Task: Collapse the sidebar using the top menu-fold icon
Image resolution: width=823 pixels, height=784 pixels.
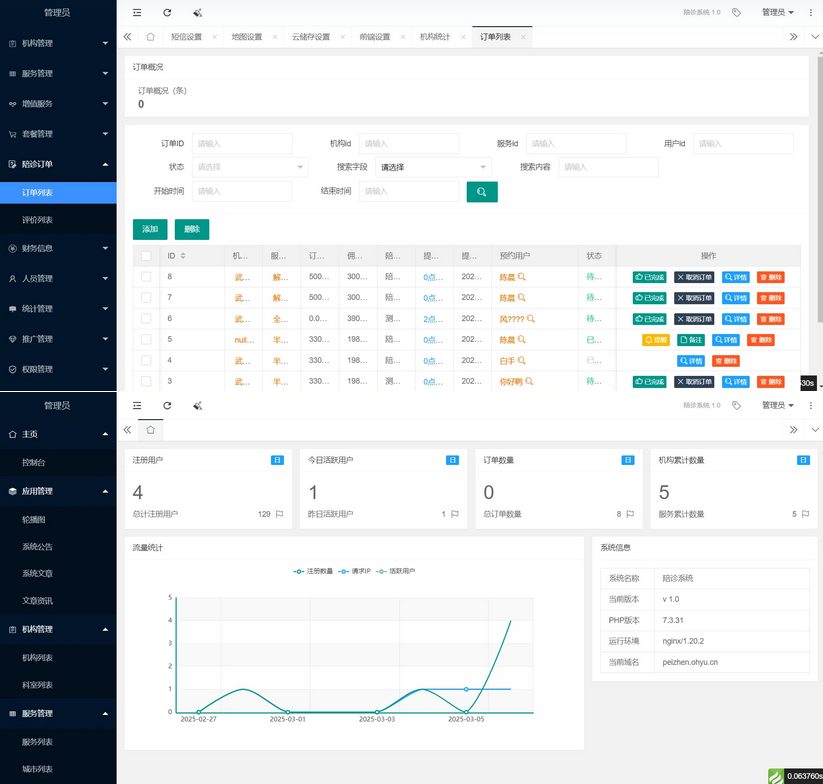Action: [x=137, y=13]
